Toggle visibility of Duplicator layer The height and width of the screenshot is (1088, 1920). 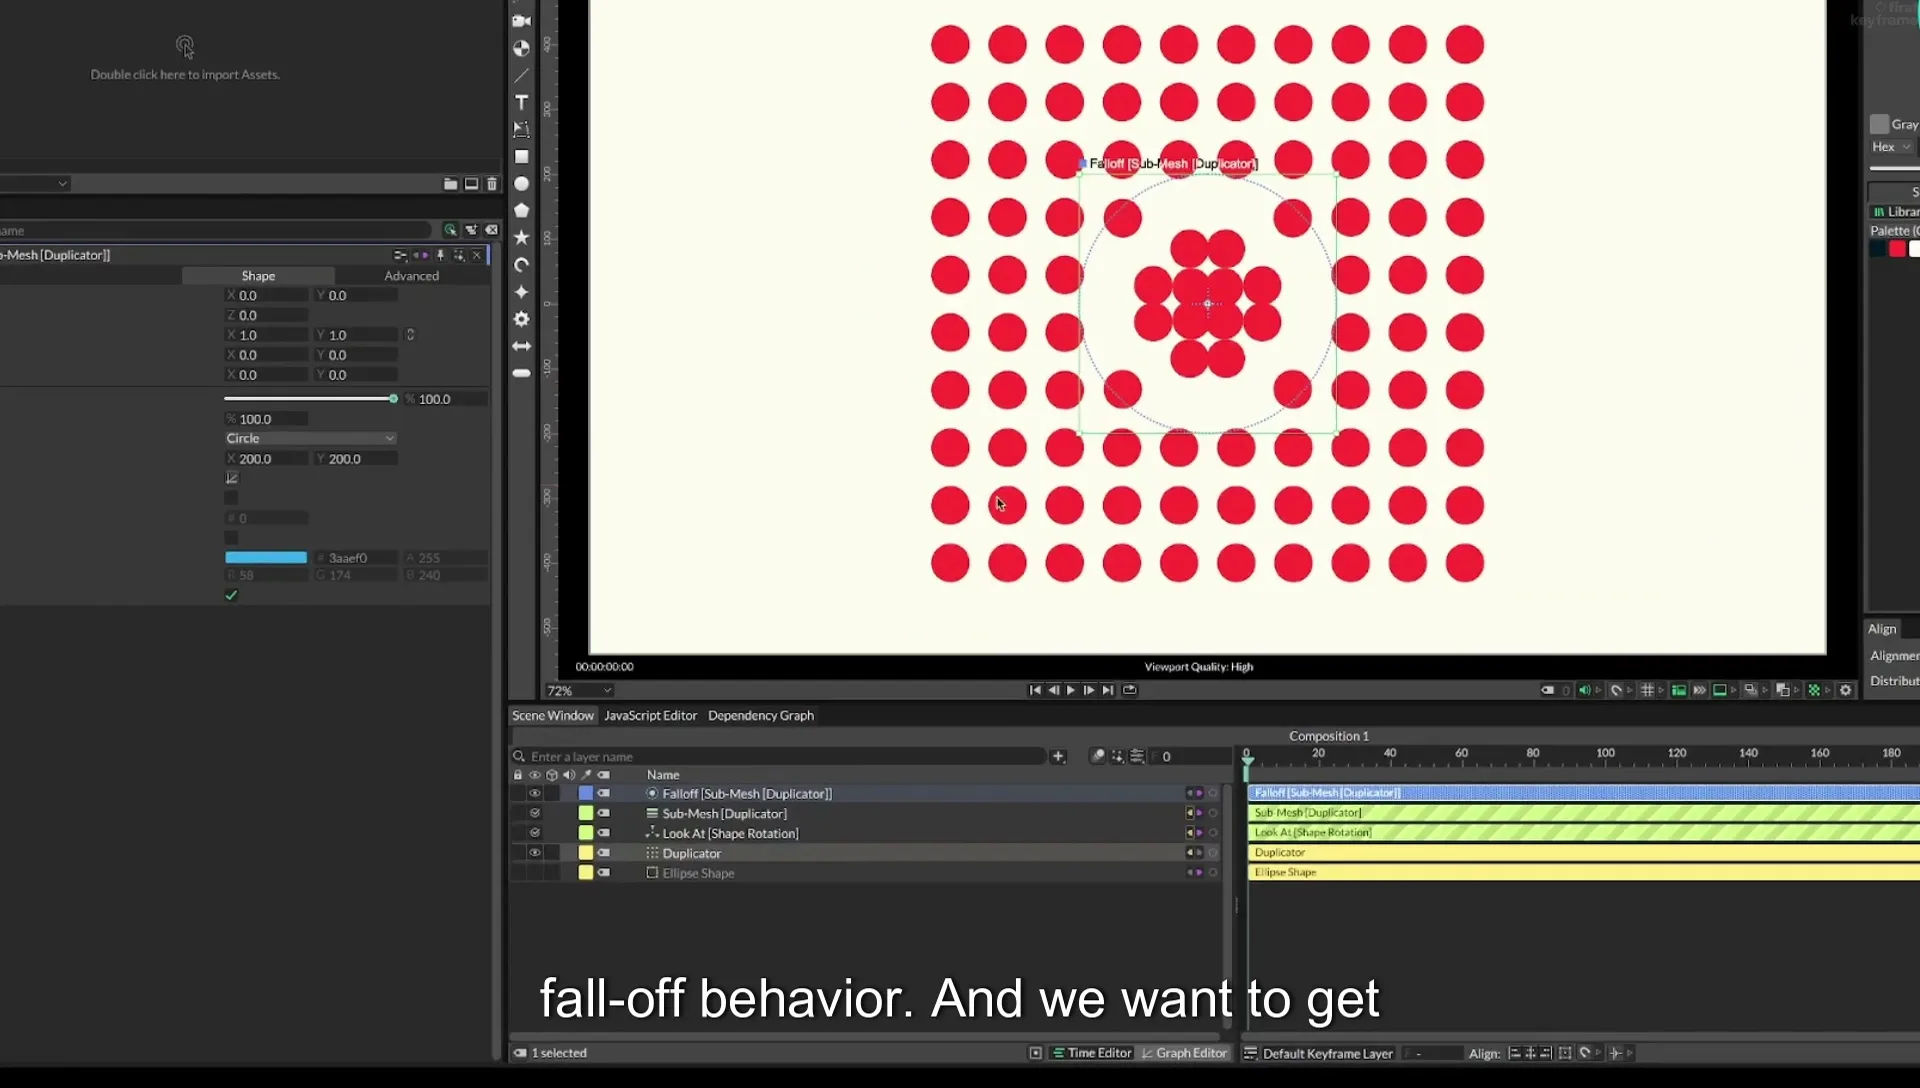click(x=535, y=853)
